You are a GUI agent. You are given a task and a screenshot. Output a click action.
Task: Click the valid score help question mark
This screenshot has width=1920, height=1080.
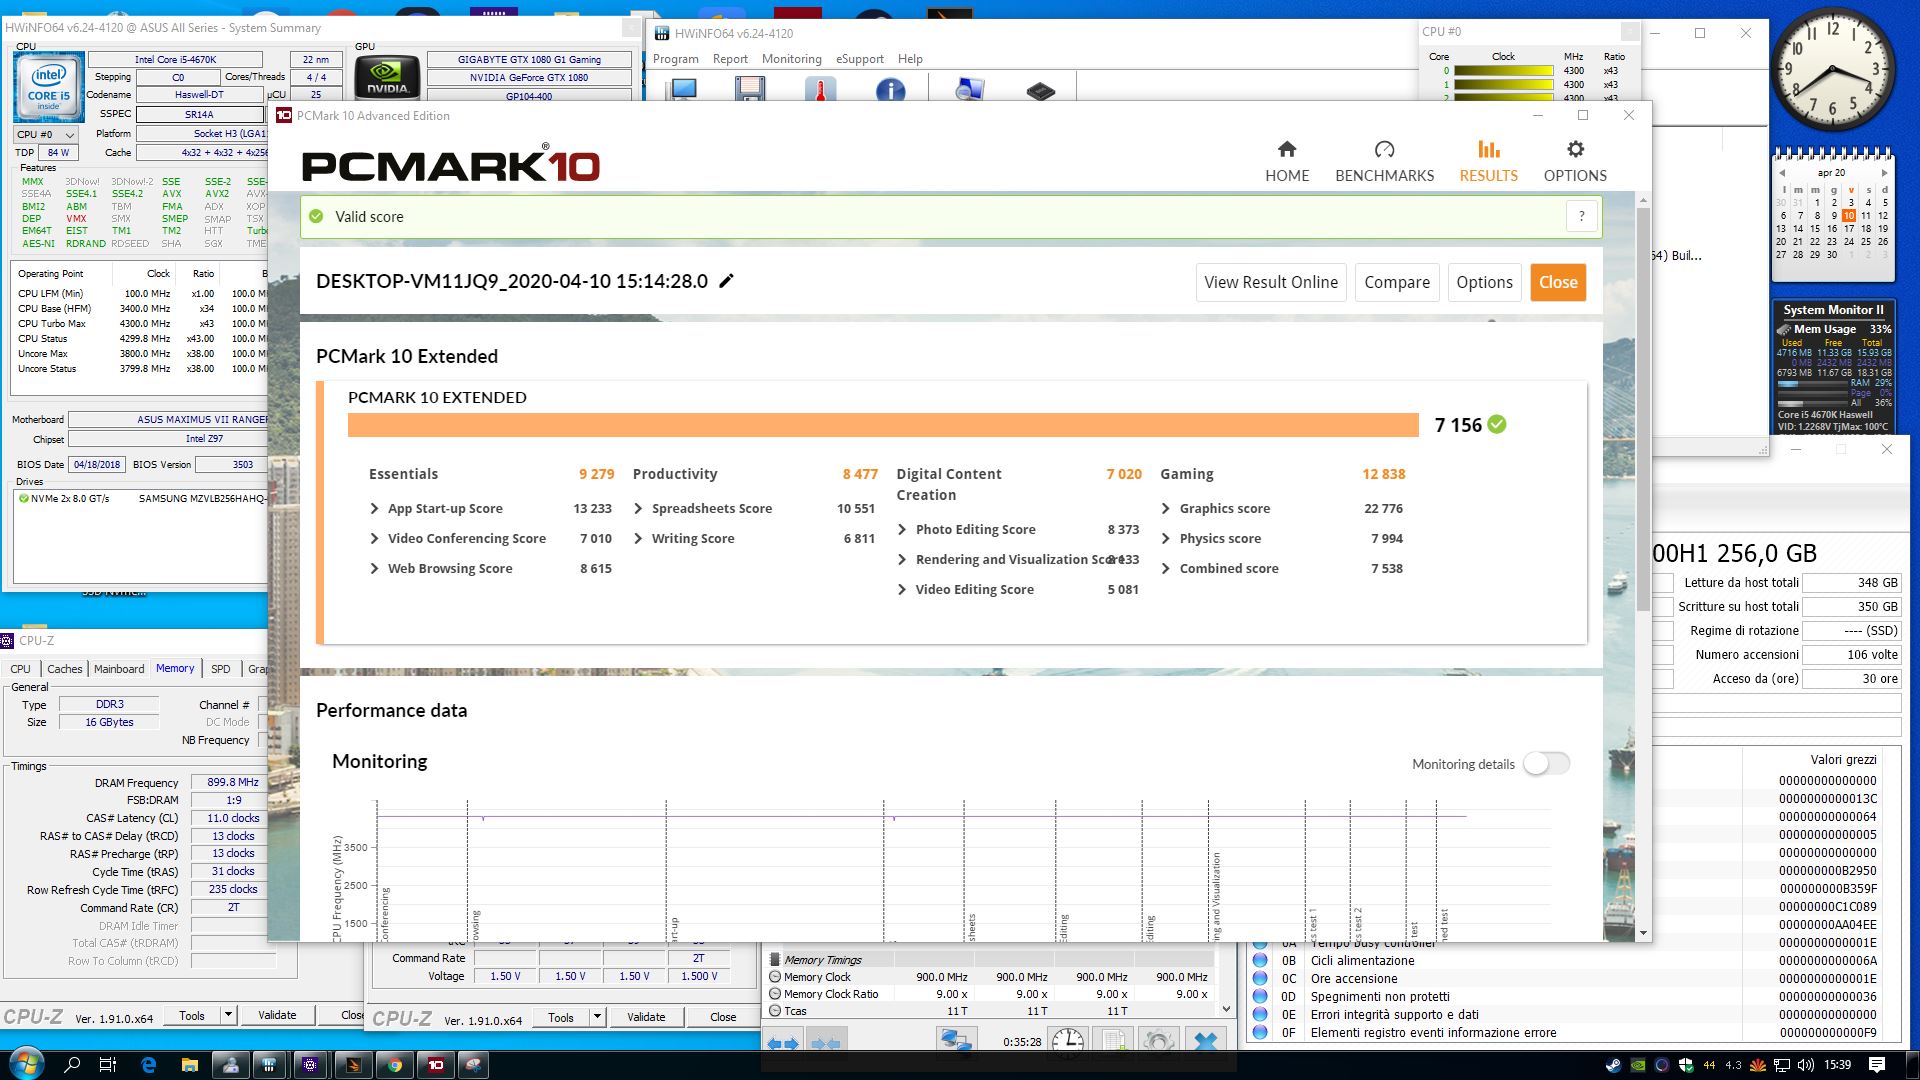pos(1581,216)
